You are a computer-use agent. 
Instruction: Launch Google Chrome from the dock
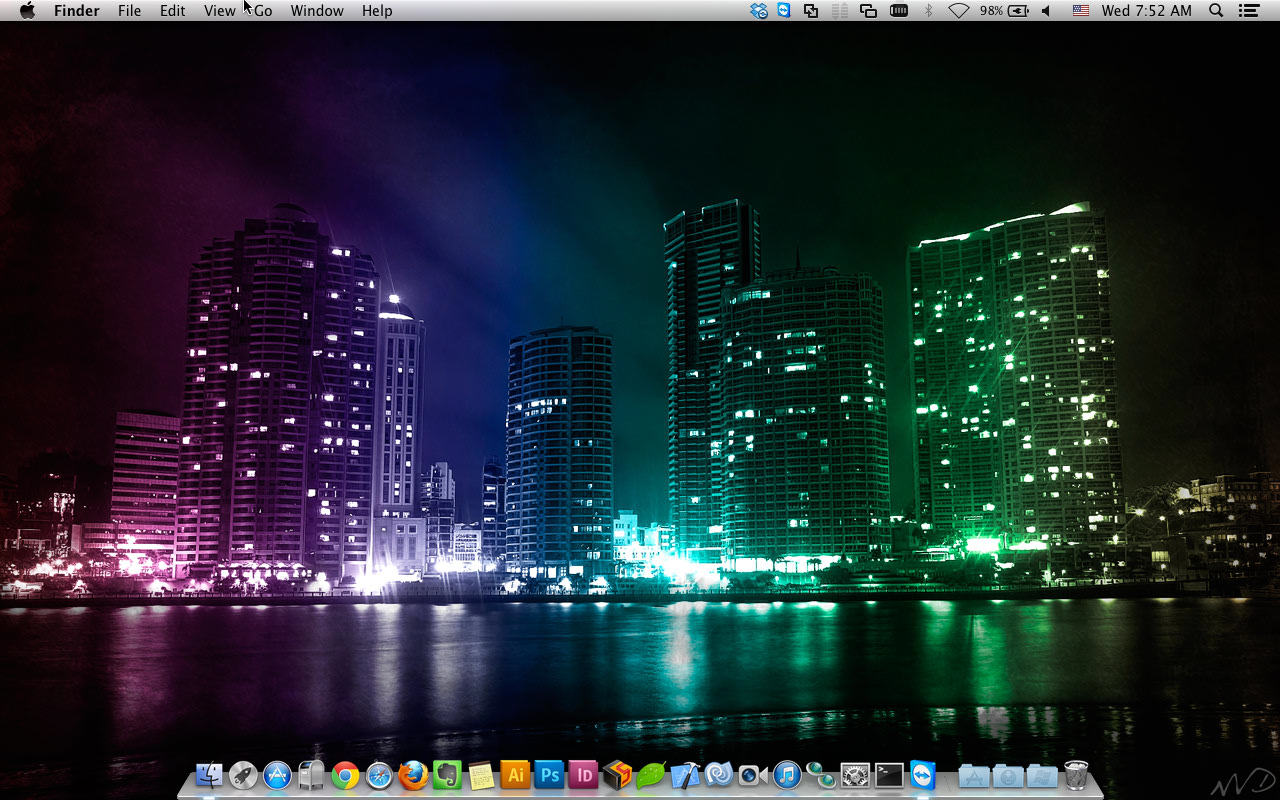[x=345, y=775]
